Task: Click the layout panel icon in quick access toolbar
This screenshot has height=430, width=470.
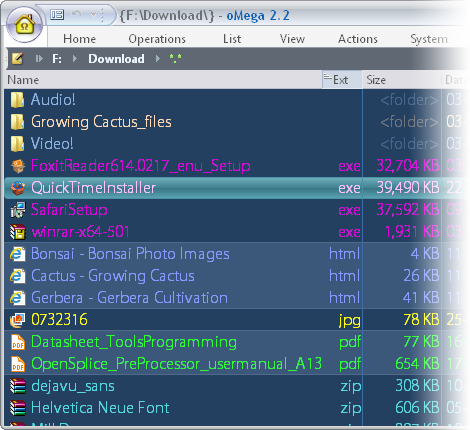Action: coord(57,15)
